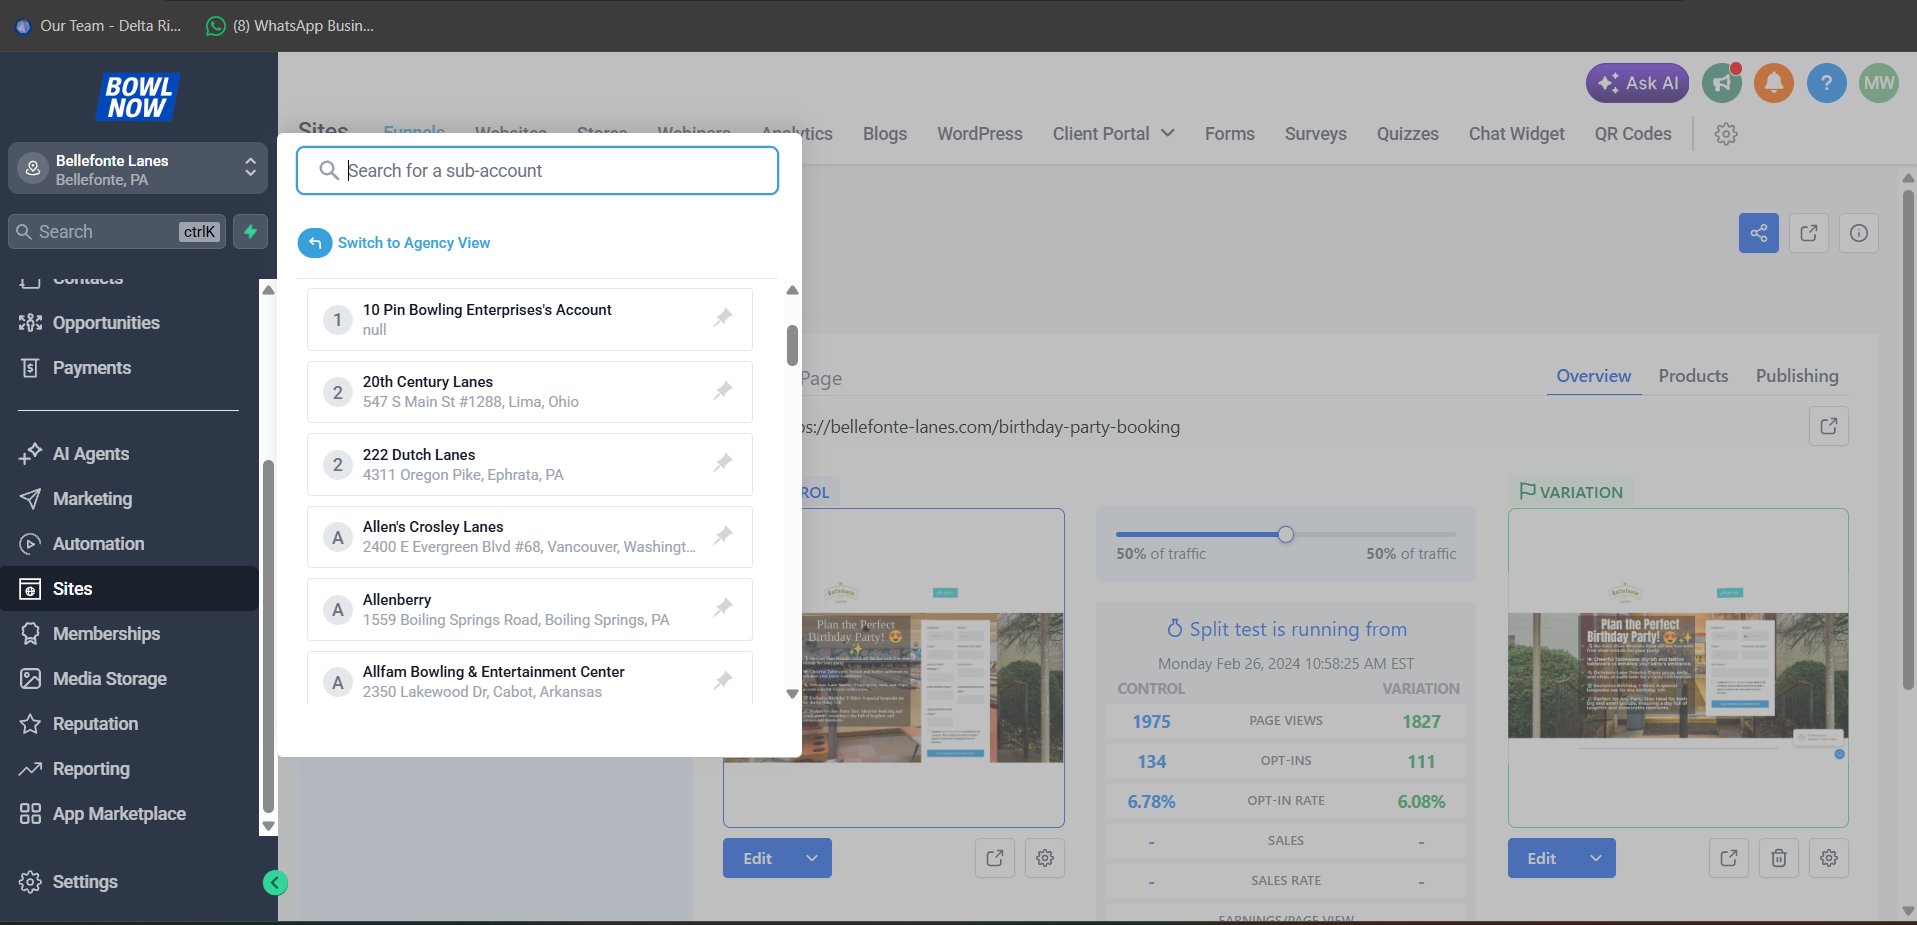Click the sidebar Search ctrlK field
This screenshot has height=925, width=1917.
tap(117, 231)
